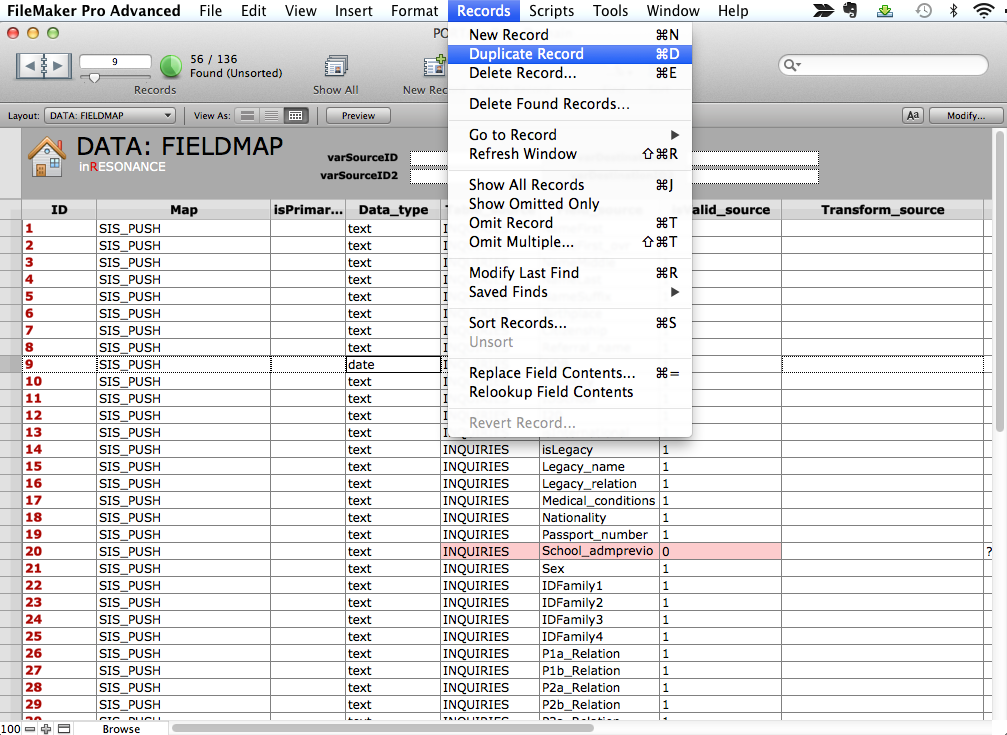Choose Show Omitted Only menu item
This screenshot has width=1007, height=735.
570,204
